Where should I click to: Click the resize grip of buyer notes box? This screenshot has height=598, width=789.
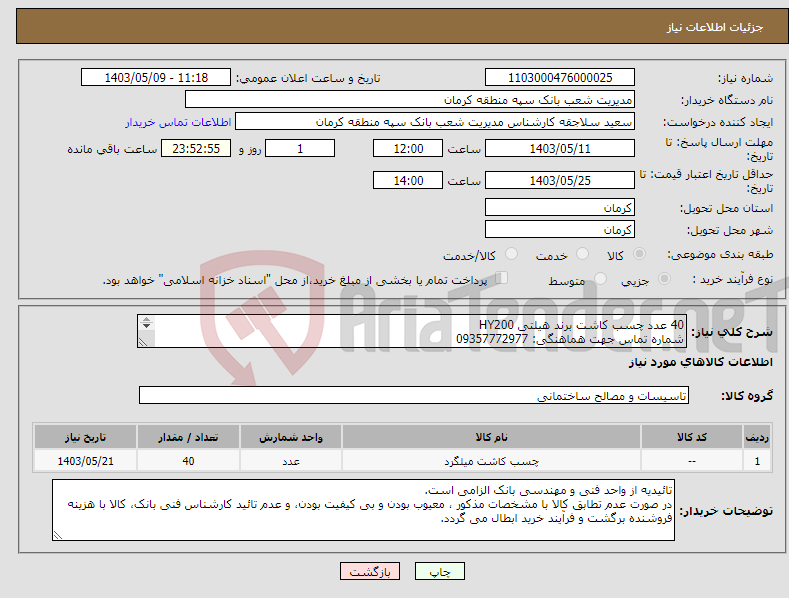57,536
